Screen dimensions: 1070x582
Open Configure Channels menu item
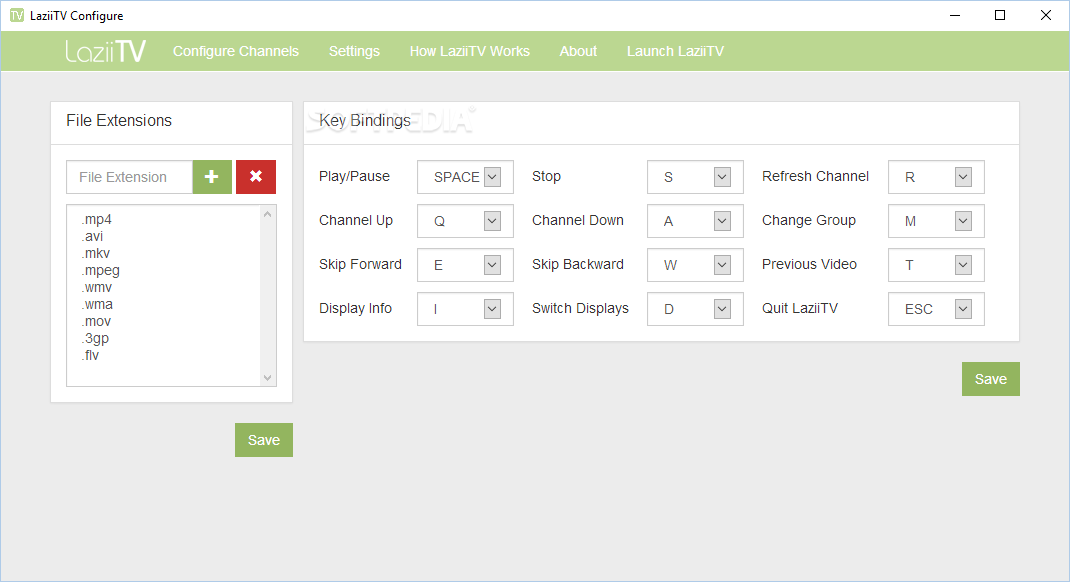pyautogui.click(x=235, y=51)
